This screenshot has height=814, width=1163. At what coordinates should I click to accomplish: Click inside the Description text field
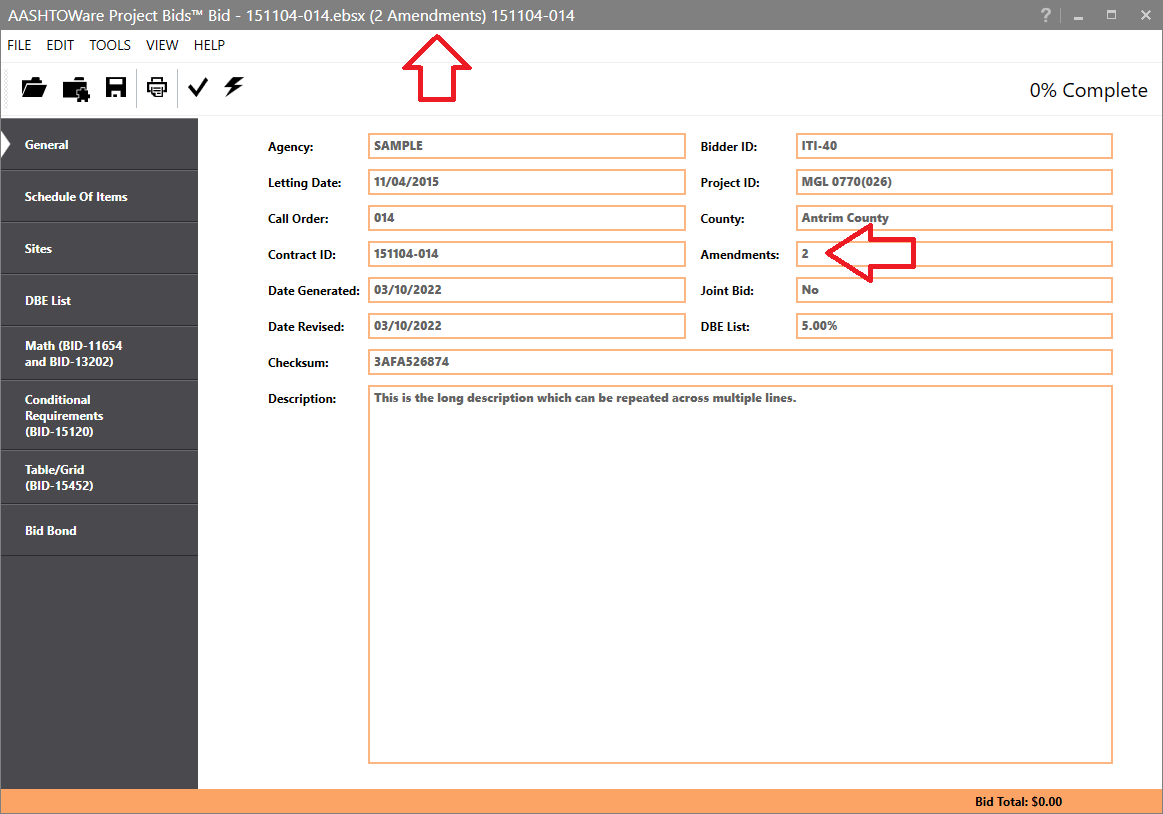pyautogui.click(x=740, y=570)
